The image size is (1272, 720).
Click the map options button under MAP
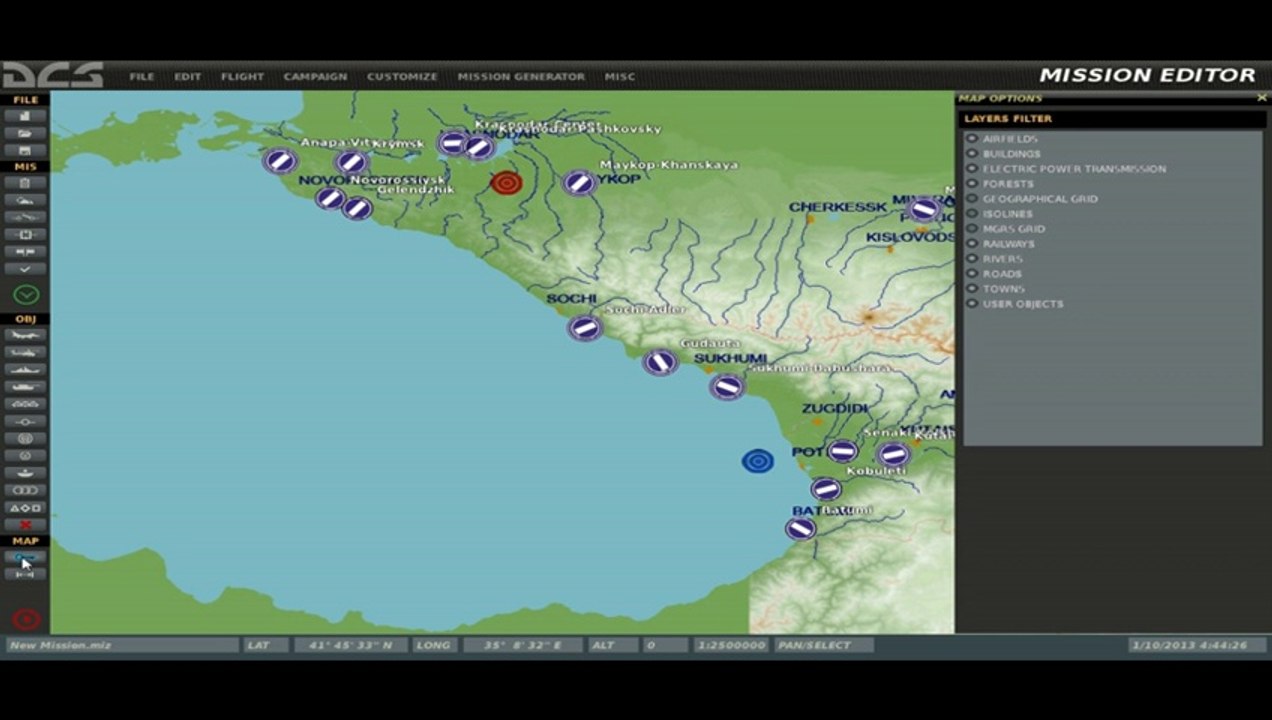(25, 557)
